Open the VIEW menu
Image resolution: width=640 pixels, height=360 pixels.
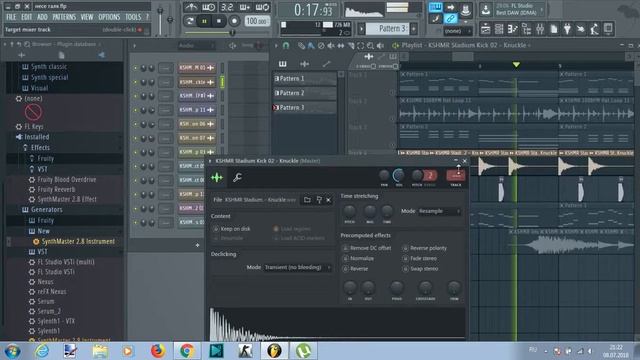point(87,17)
